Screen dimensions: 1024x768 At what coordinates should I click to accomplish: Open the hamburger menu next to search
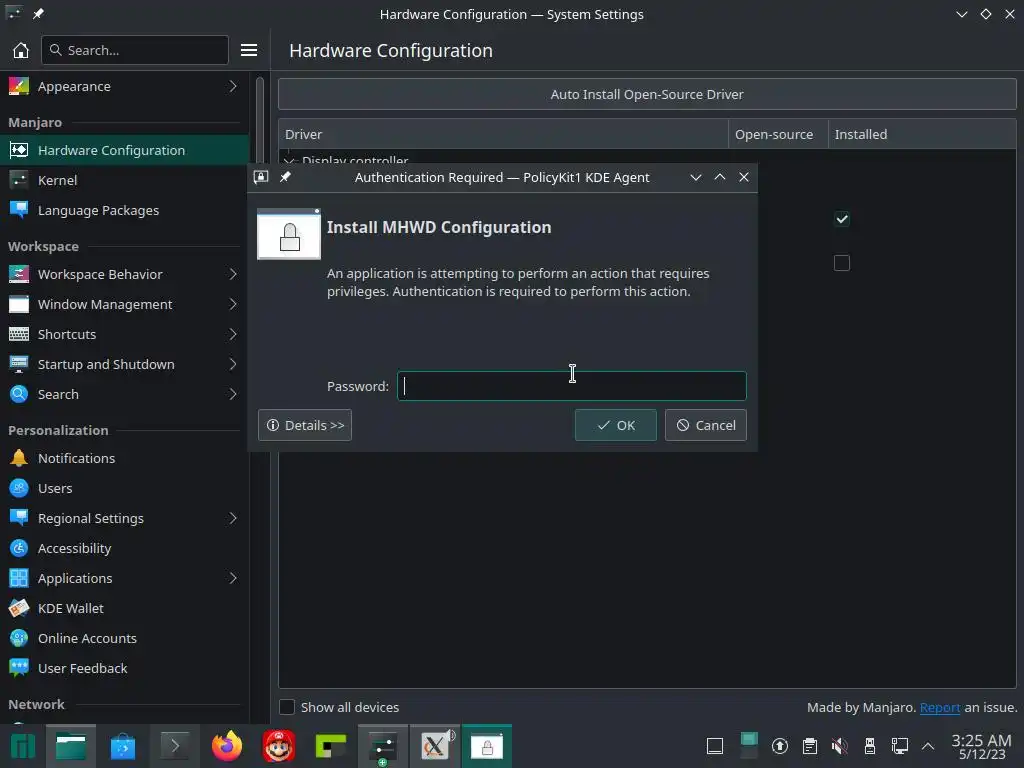pos(249,50)
